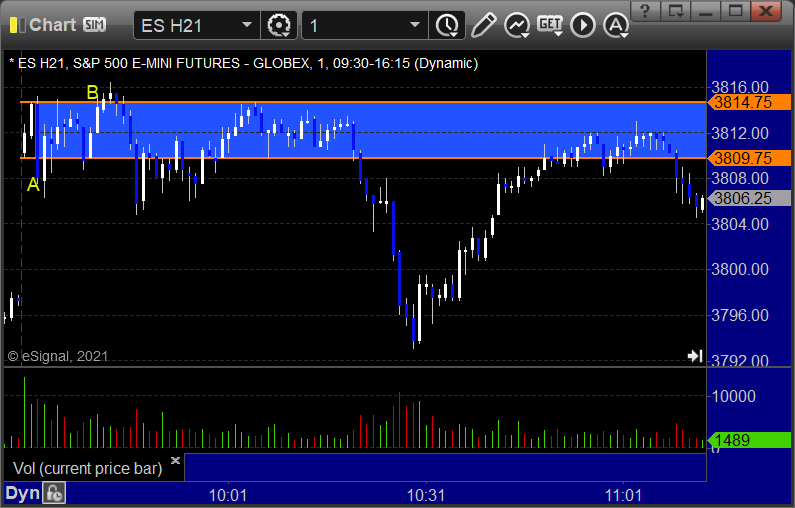Close the chart window
The width and height of the screenshot is (795, 508).
[766, 11]
